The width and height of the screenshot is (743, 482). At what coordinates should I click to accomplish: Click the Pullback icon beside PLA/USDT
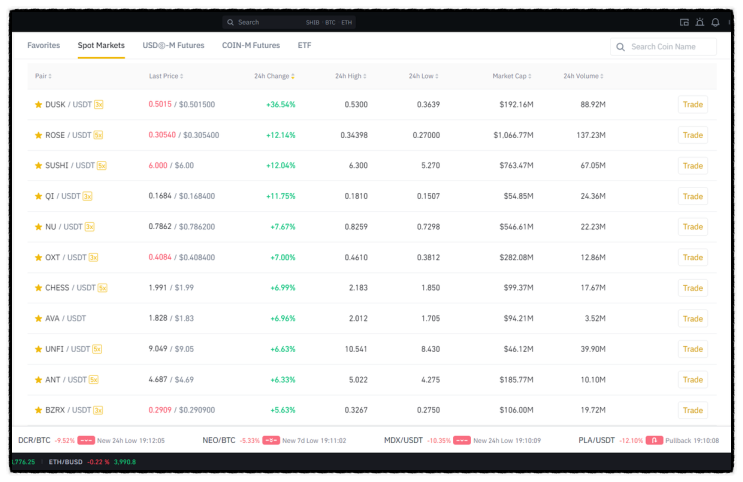click(654, 440)
